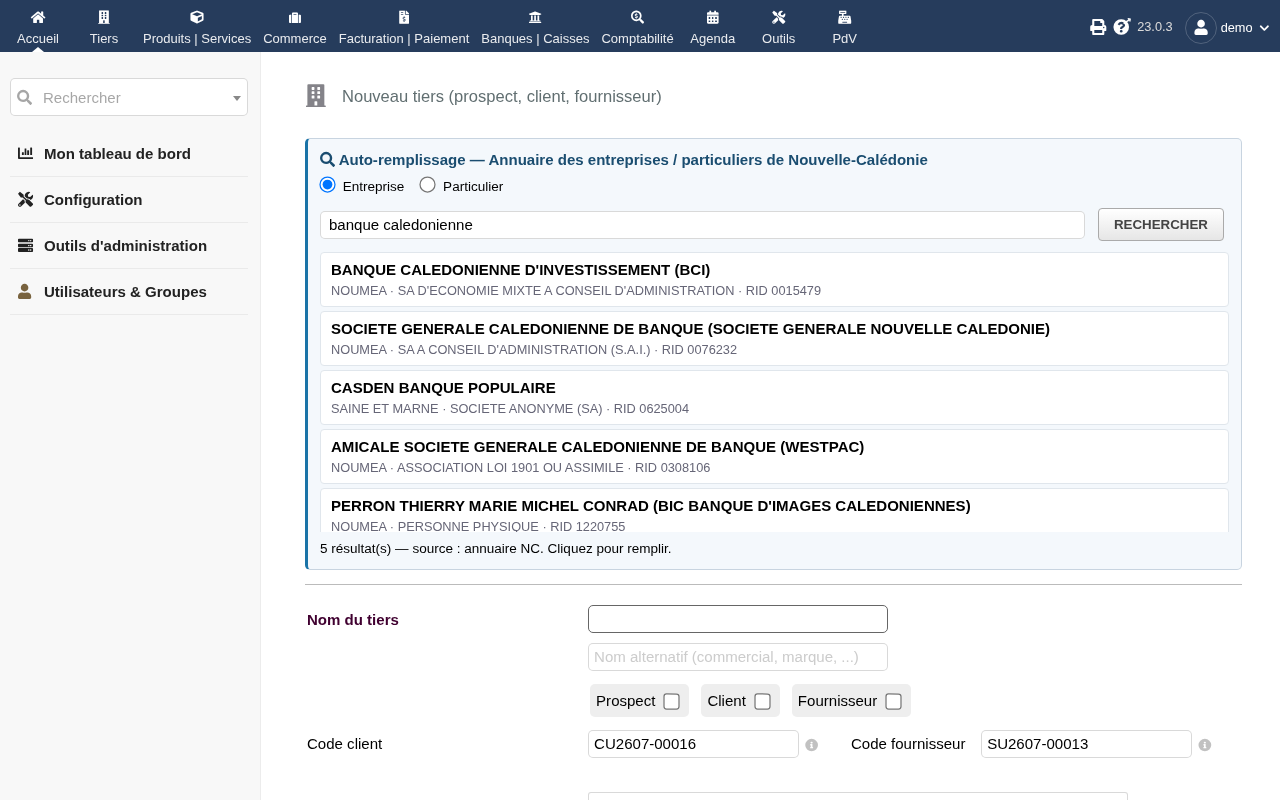Image resolution: width=1280 pixels, height=800 pixels.
Task: Open the Comptabilité menu
Action: 637,26
